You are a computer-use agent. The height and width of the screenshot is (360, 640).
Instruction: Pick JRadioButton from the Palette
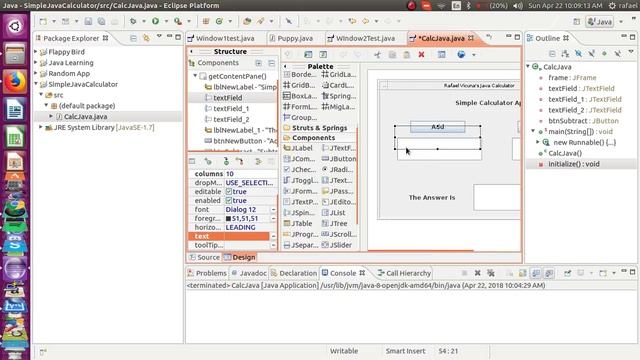pyautogui.click(x=338, y=169)
